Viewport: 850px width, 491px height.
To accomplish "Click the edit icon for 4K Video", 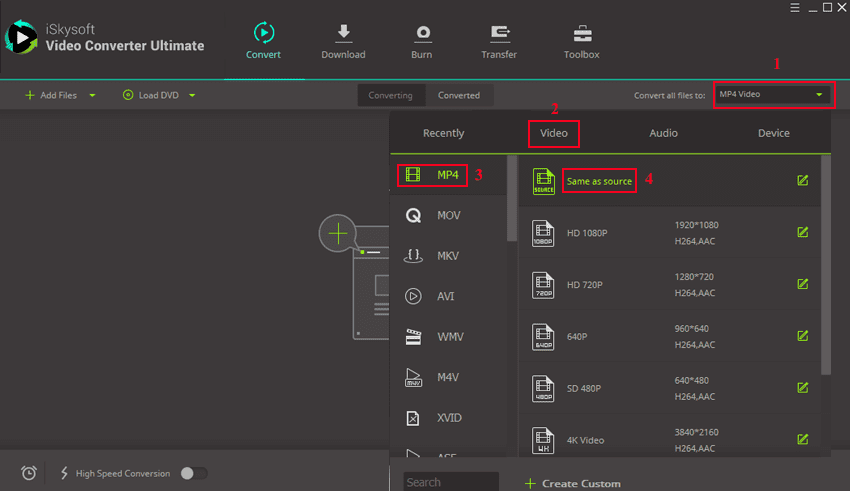I will 802,439.
